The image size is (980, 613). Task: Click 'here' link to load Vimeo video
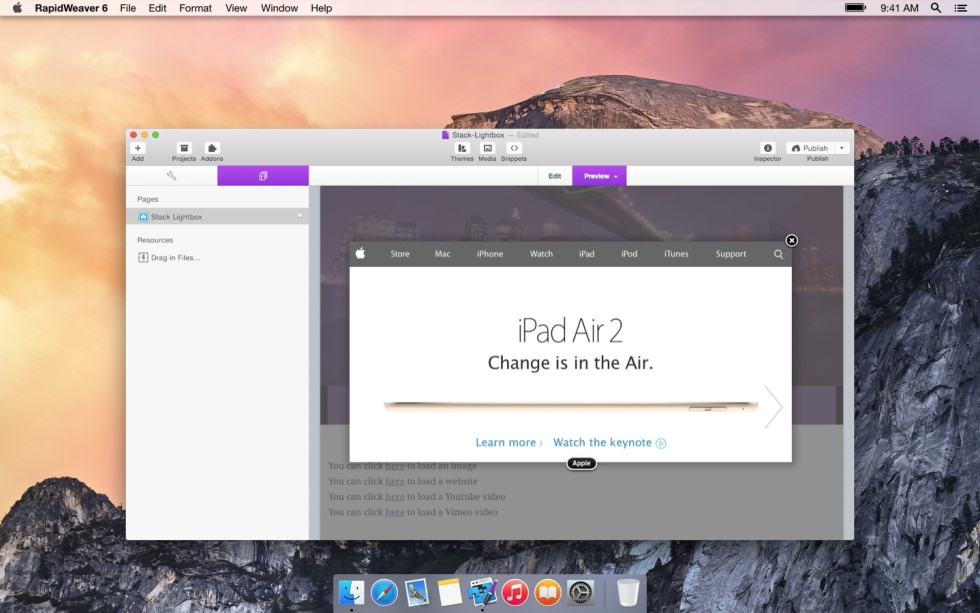(x=395, y=512)
